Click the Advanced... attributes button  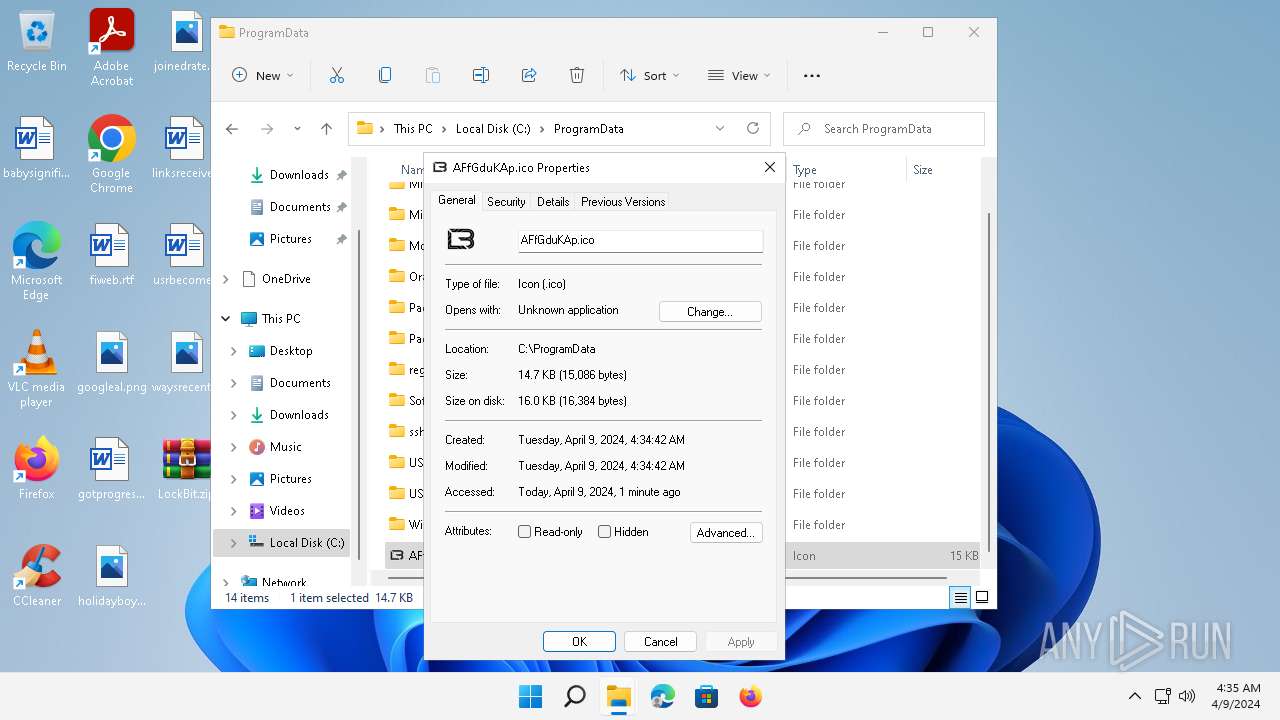pyautogui.click(x=726, y=533)
